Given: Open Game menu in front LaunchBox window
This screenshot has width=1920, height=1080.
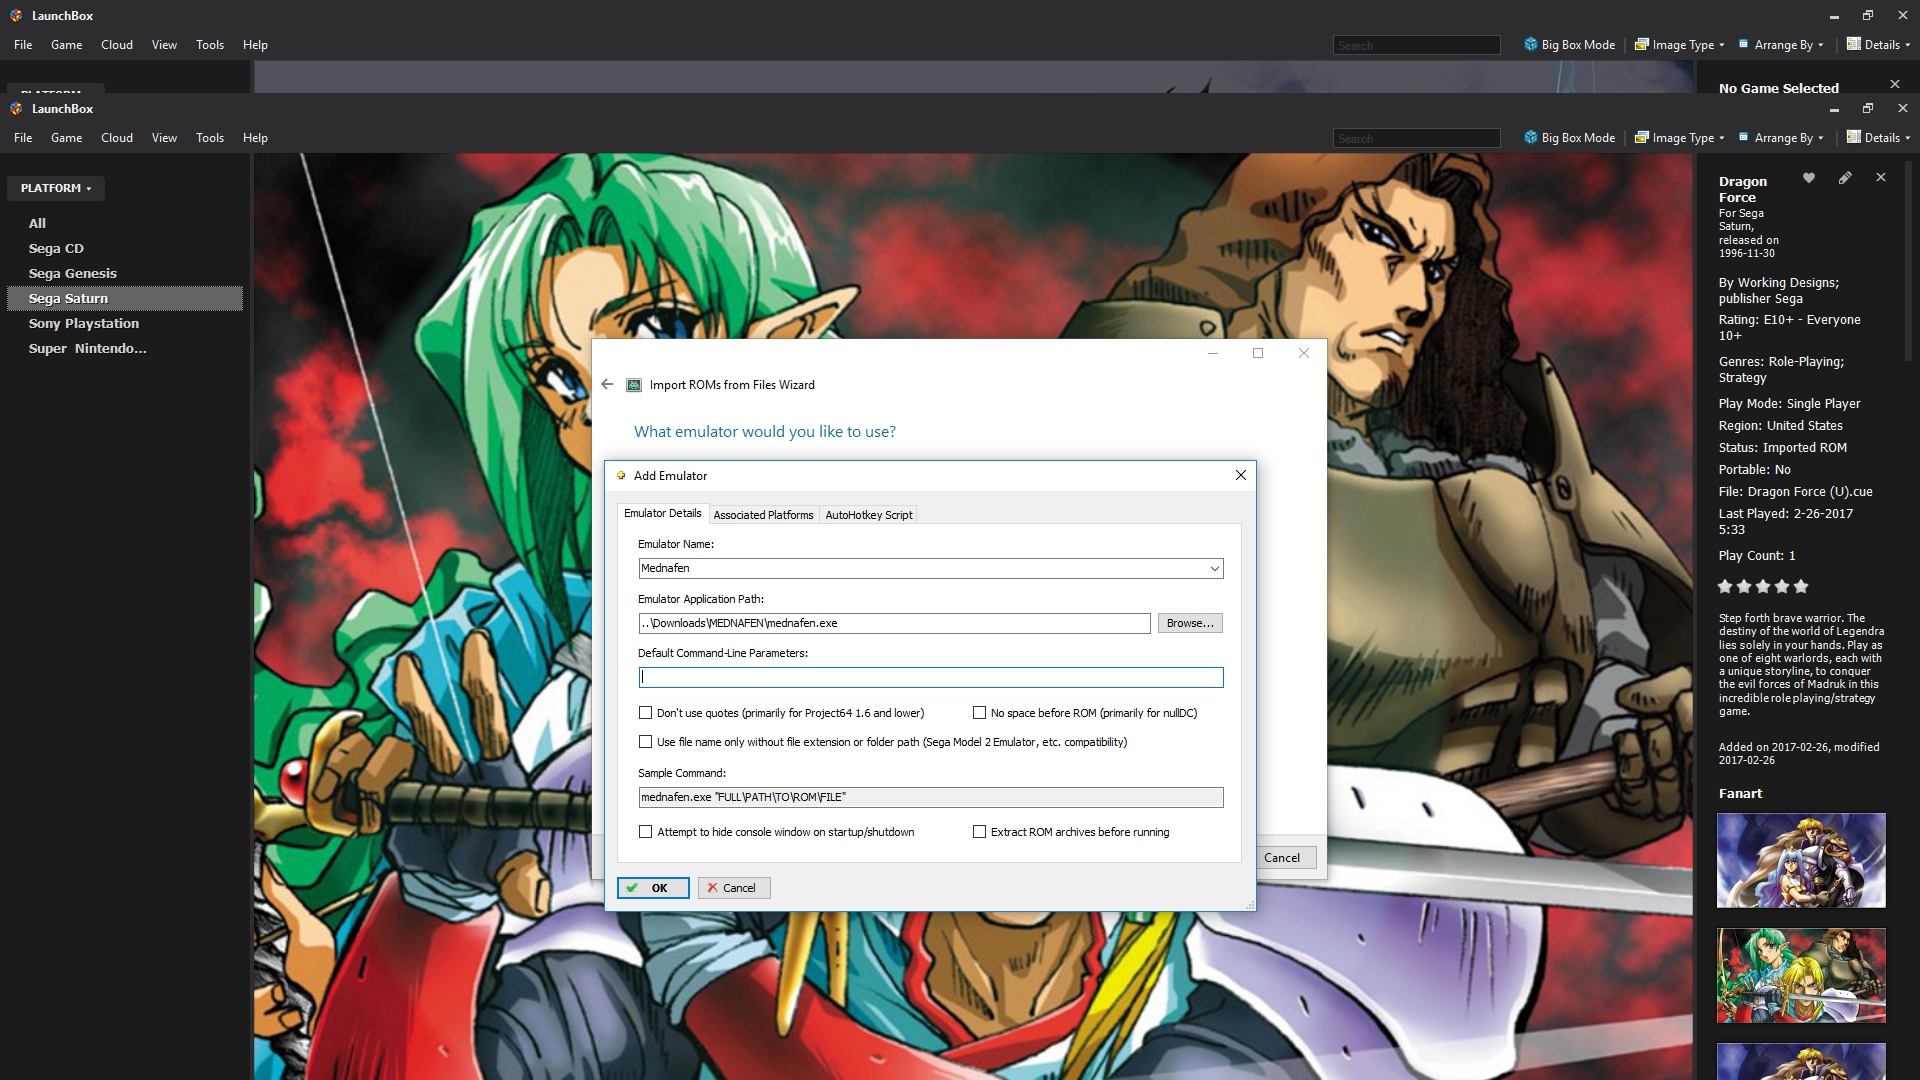Looking at the screenshot, I should [67, 138].
